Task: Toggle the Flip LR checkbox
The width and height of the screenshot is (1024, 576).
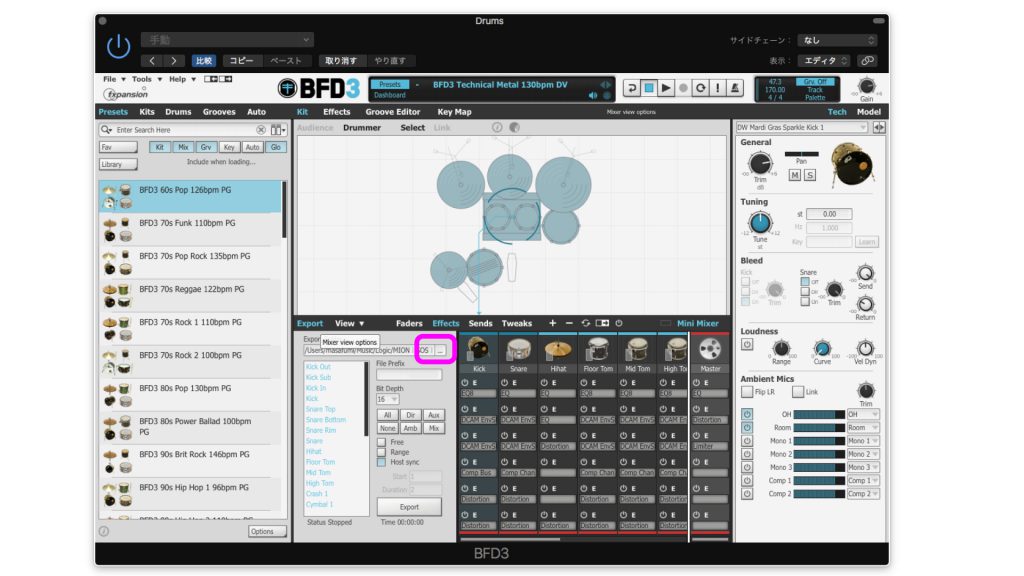Action: point(747,392)
